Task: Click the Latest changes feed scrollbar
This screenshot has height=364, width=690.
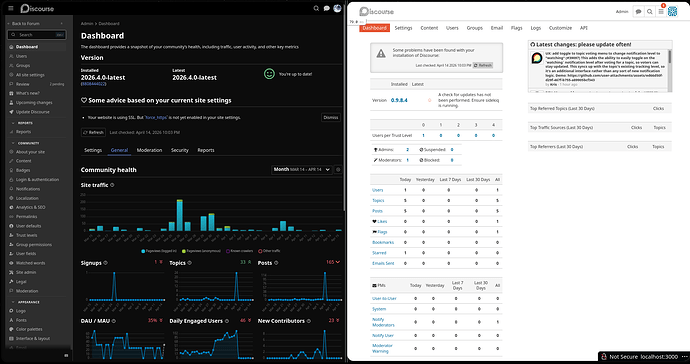Action: point(670,57)
